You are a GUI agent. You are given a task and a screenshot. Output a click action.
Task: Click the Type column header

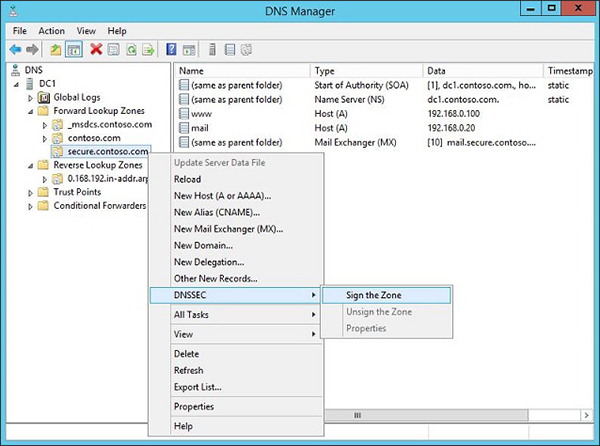click(325, 71)
